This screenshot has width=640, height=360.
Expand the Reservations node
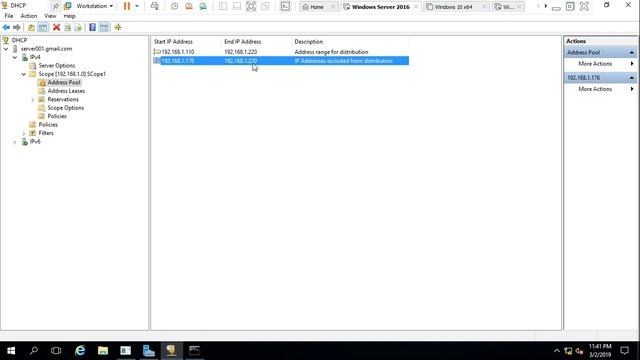[33, 100]
